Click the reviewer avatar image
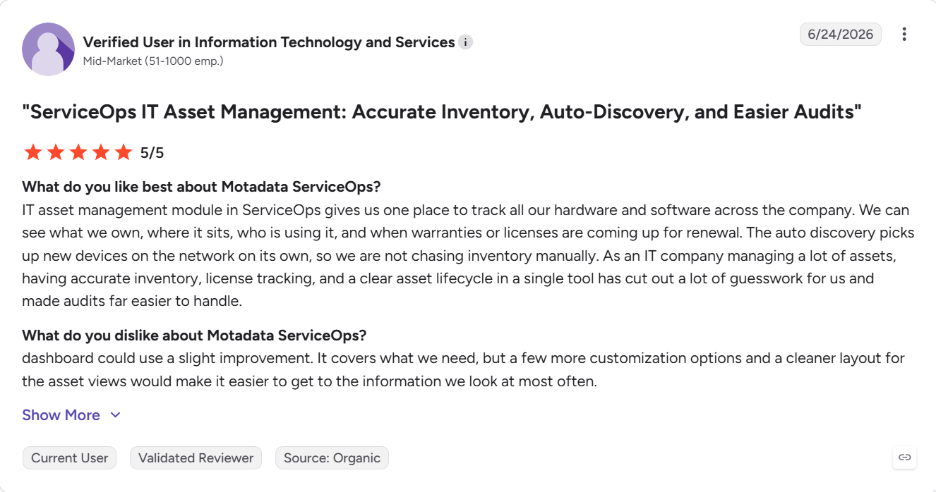 point(48,49)
